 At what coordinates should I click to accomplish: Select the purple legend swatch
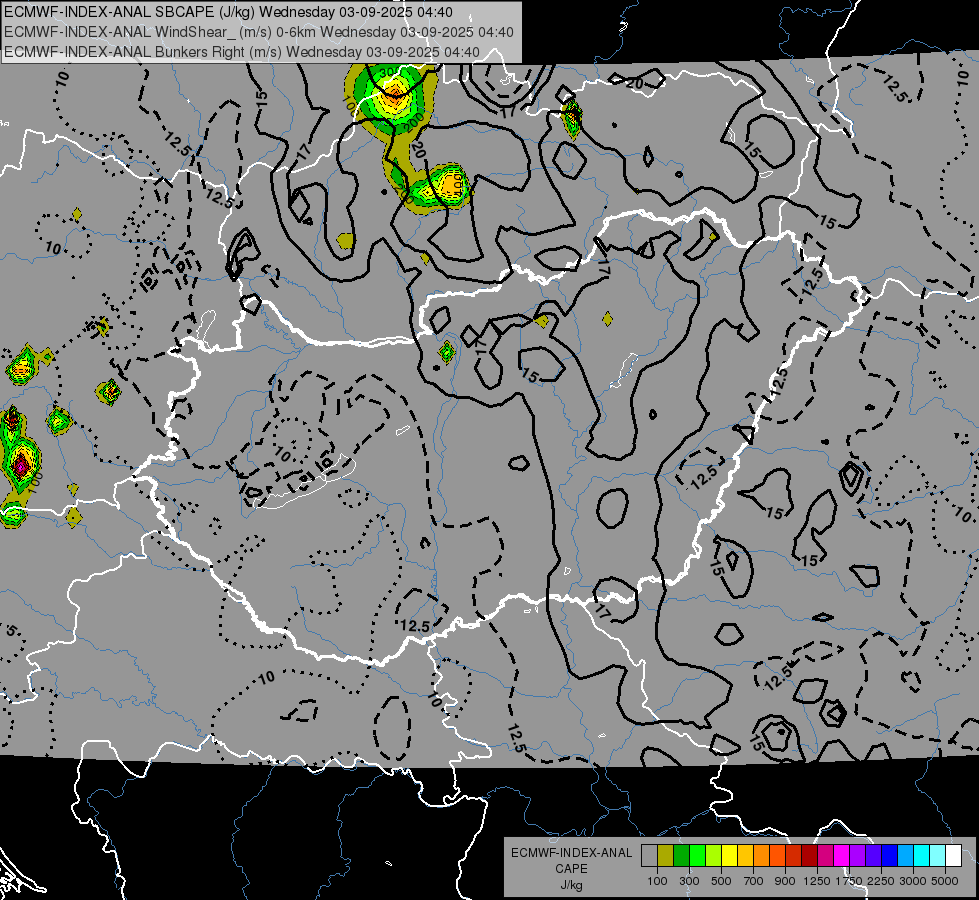857,856
